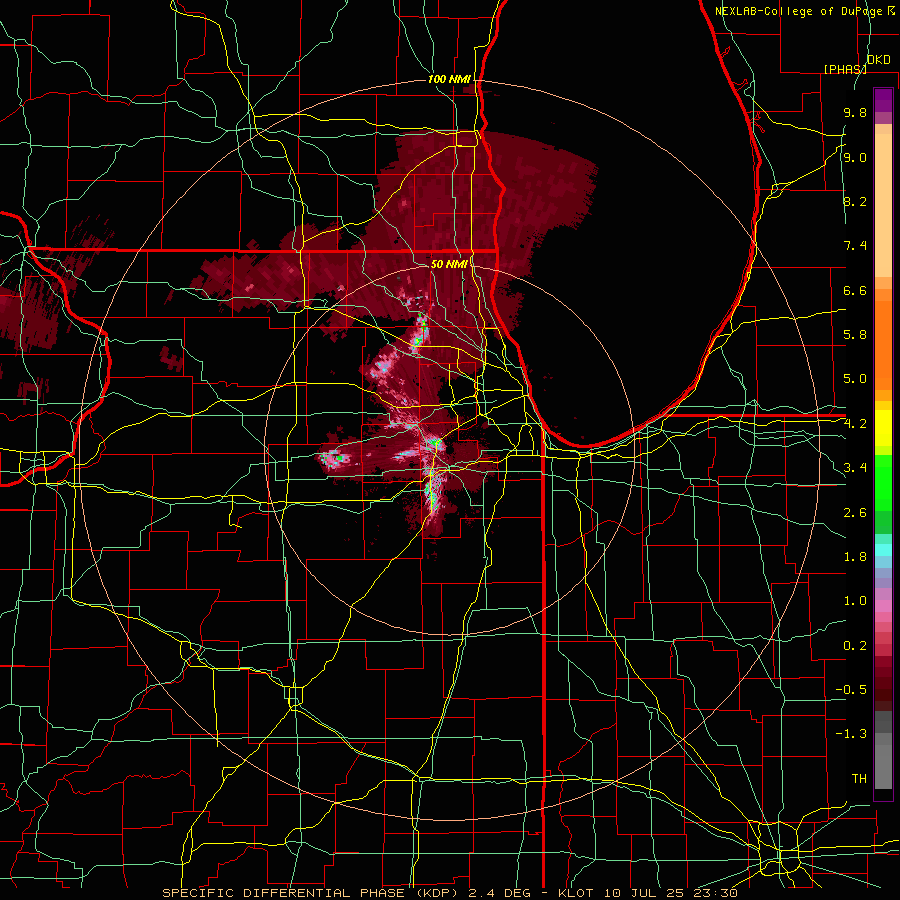The image size is (900, 900).
Task: Click the [PHAS] label above the color bar
Action: [x=845, y=69]
